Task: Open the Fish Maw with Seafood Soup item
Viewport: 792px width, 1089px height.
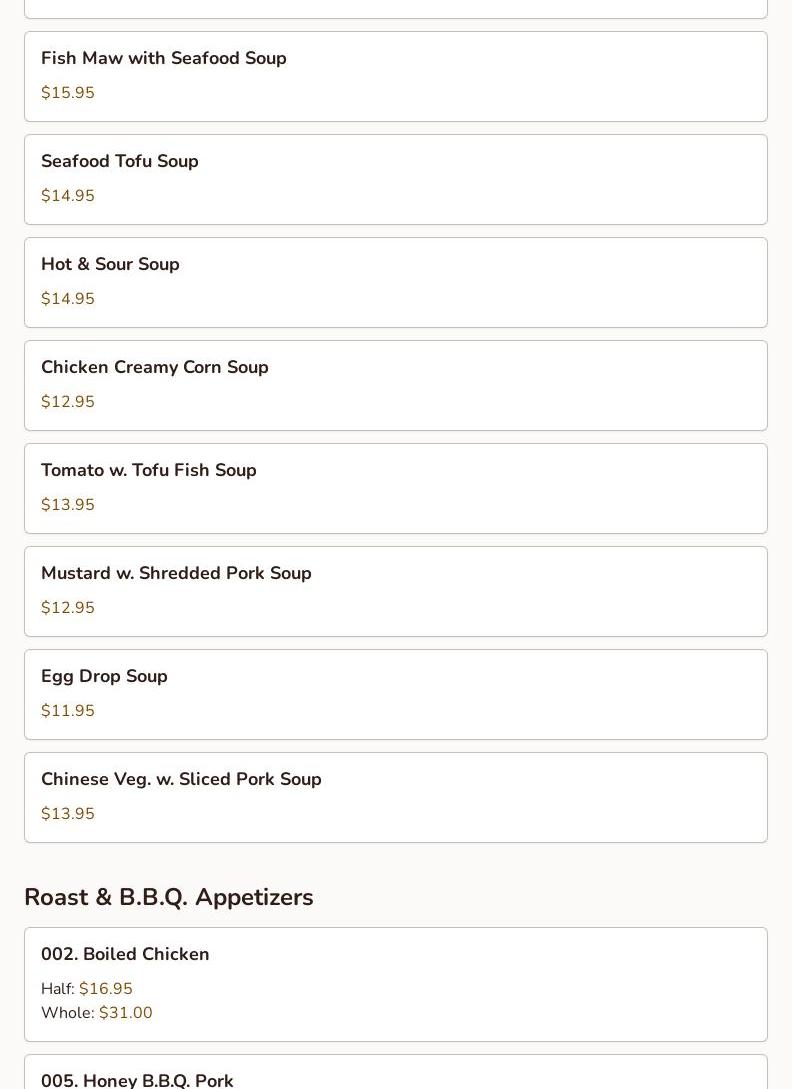Action: click(x=164, y=58)
